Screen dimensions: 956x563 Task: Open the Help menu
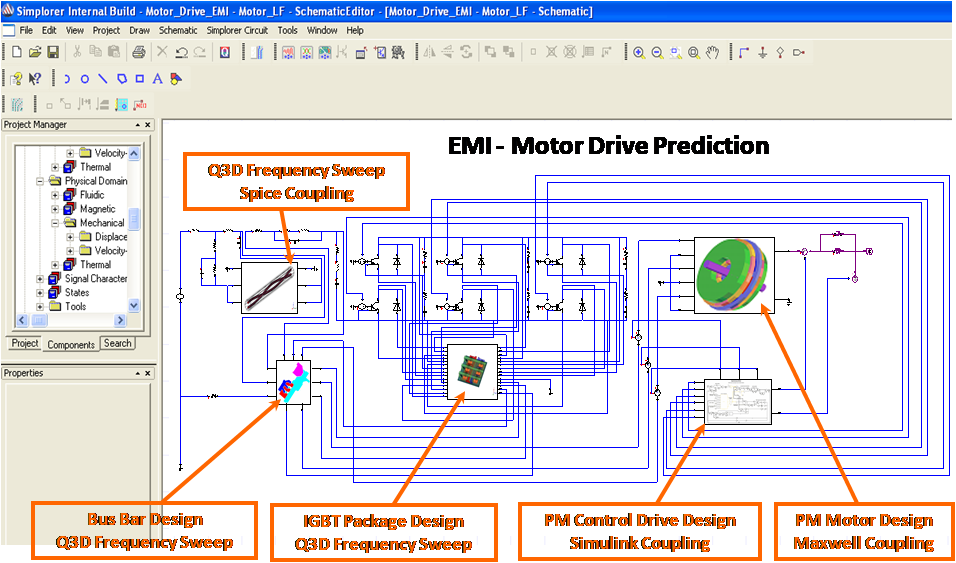pyautogui.click(x=355, y=30)
